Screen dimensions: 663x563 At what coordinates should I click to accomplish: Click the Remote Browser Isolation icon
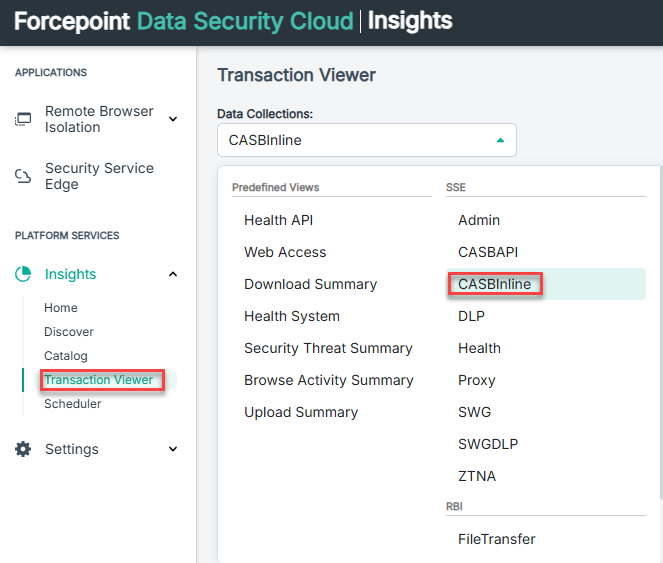click(22, 120)
